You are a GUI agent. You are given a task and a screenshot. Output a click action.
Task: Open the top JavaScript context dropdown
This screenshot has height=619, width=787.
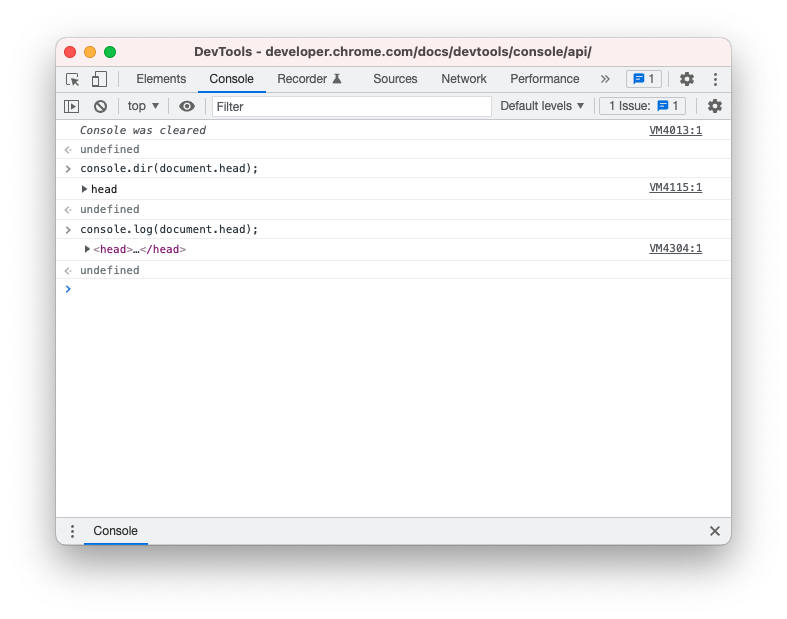[x=143, y=106]
